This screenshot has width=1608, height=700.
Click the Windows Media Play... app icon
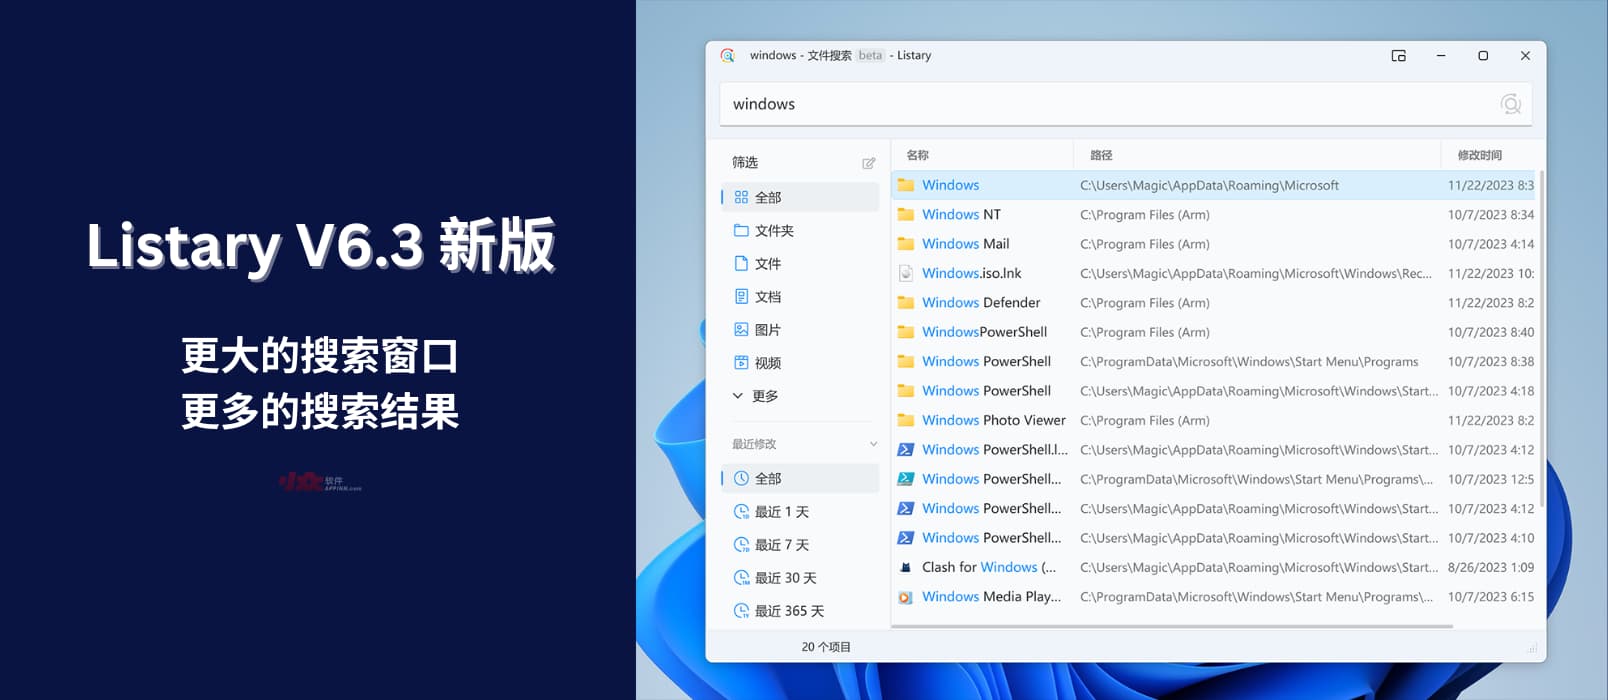click(x=906, y=597)
